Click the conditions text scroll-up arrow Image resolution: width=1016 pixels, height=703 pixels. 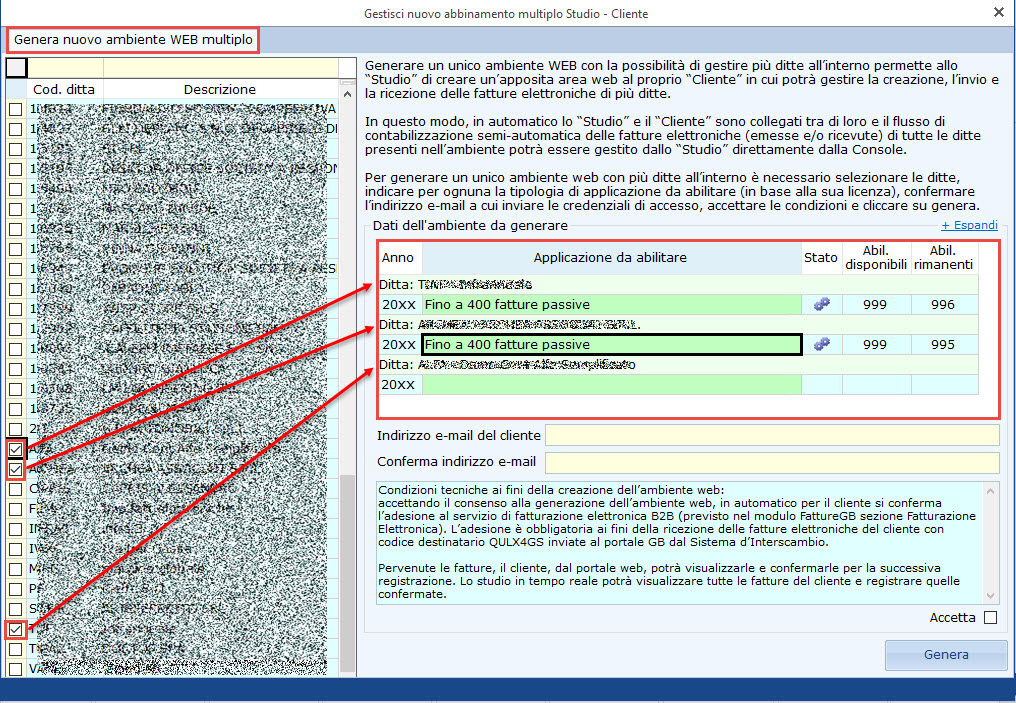point(990,492)
